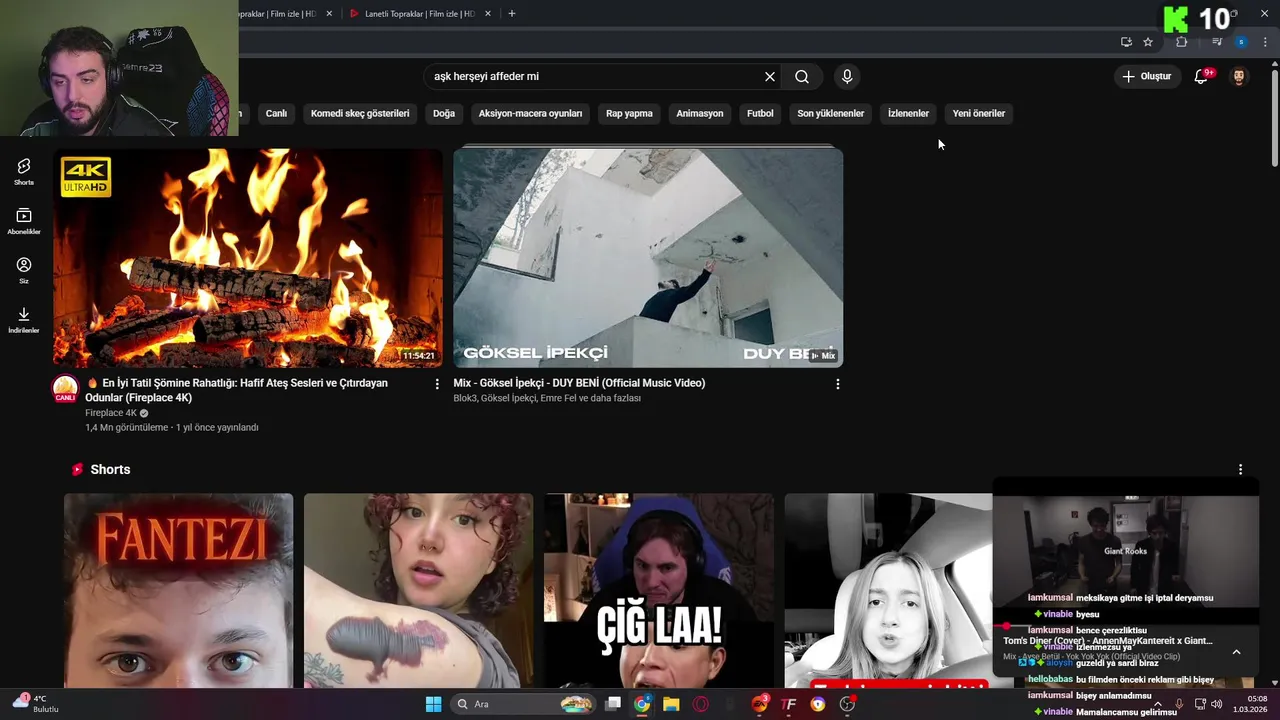
Task: Click the Giant Rooks miniplayer video
Action: [1125, 551]
